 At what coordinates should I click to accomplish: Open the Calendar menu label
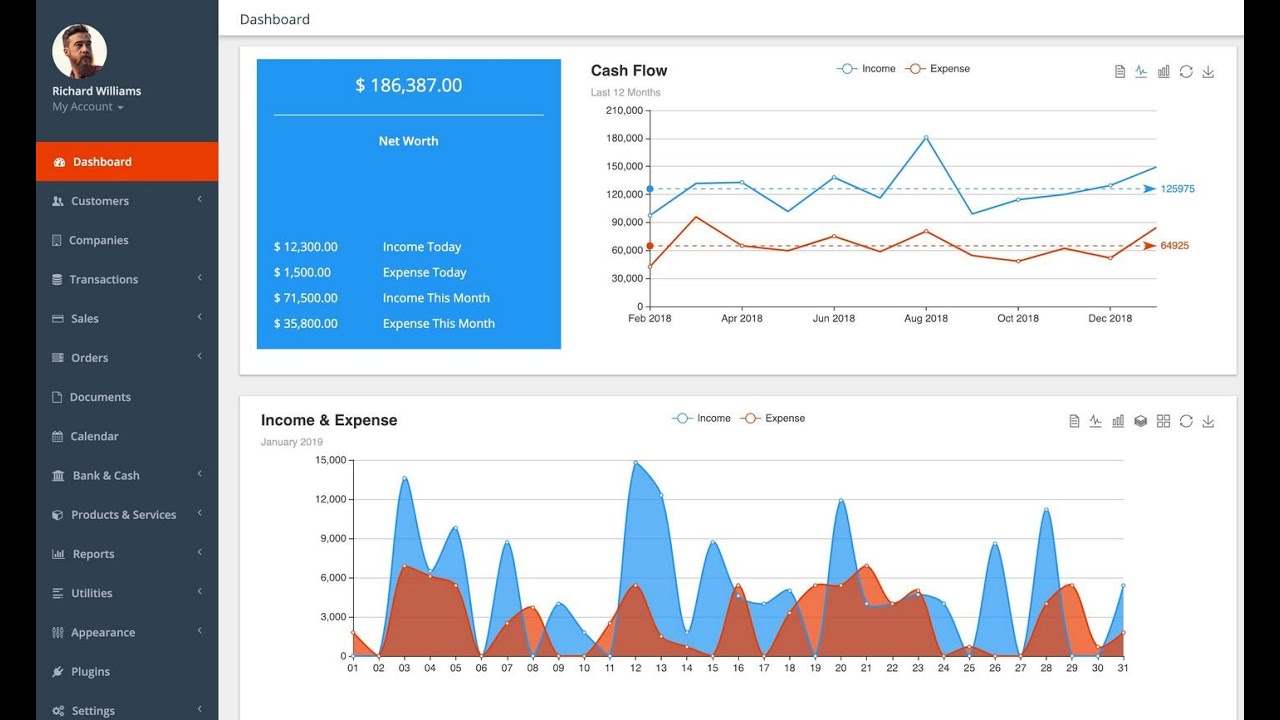click(94, 436)
